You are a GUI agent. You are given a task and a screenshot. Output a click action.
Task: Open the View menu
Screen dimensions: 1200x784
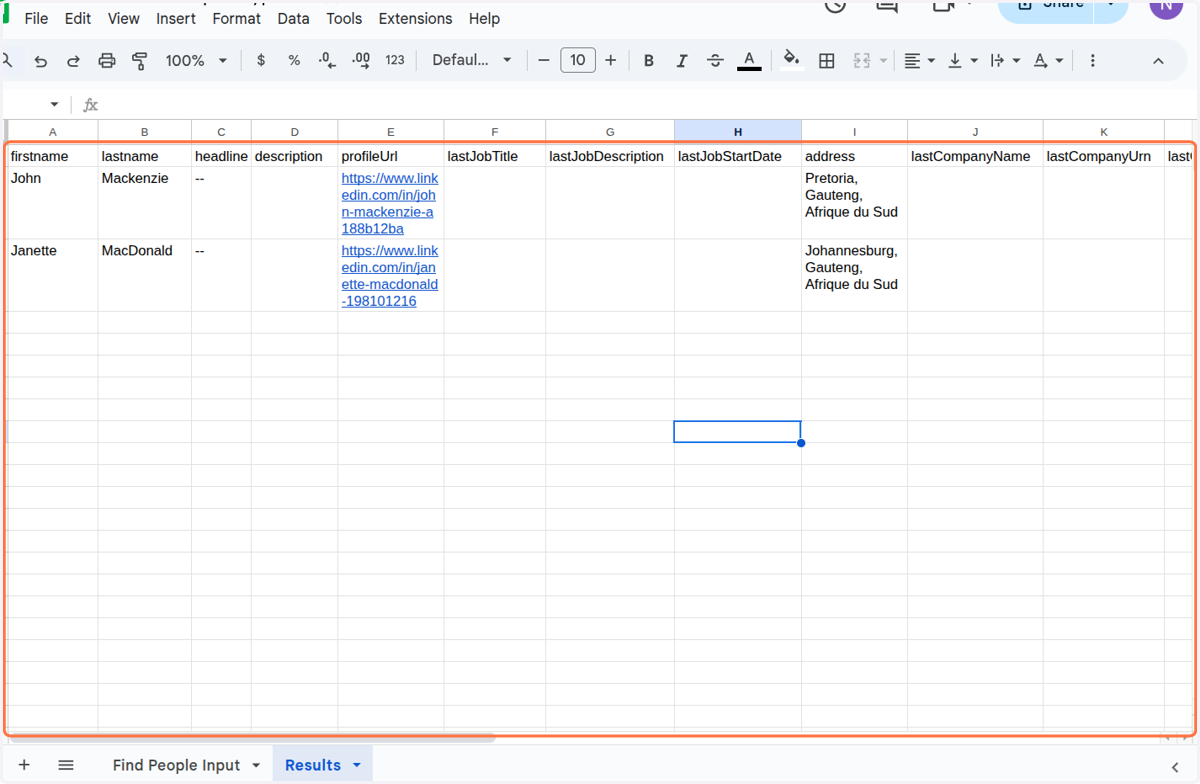(x=124, y=18)
